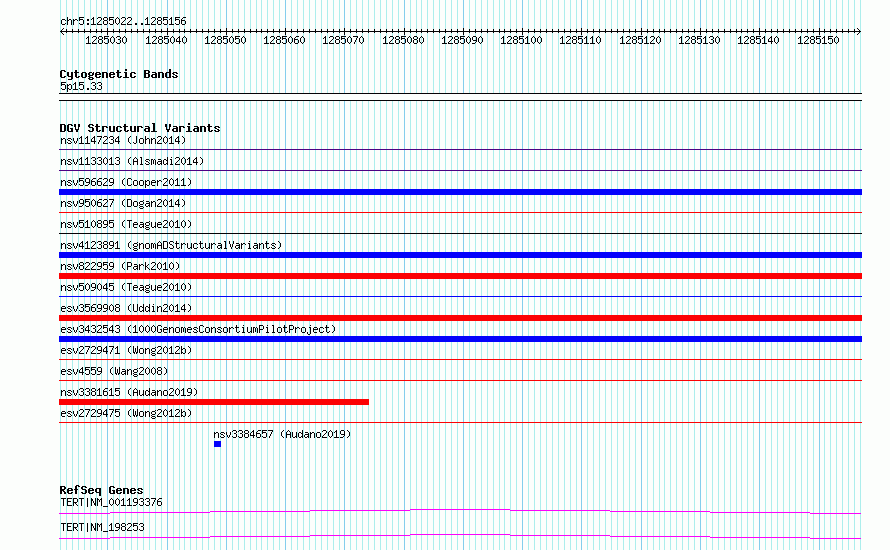Click the blue bar of nsv4123891
Viewport: 890px width, 550px height.
460,255
